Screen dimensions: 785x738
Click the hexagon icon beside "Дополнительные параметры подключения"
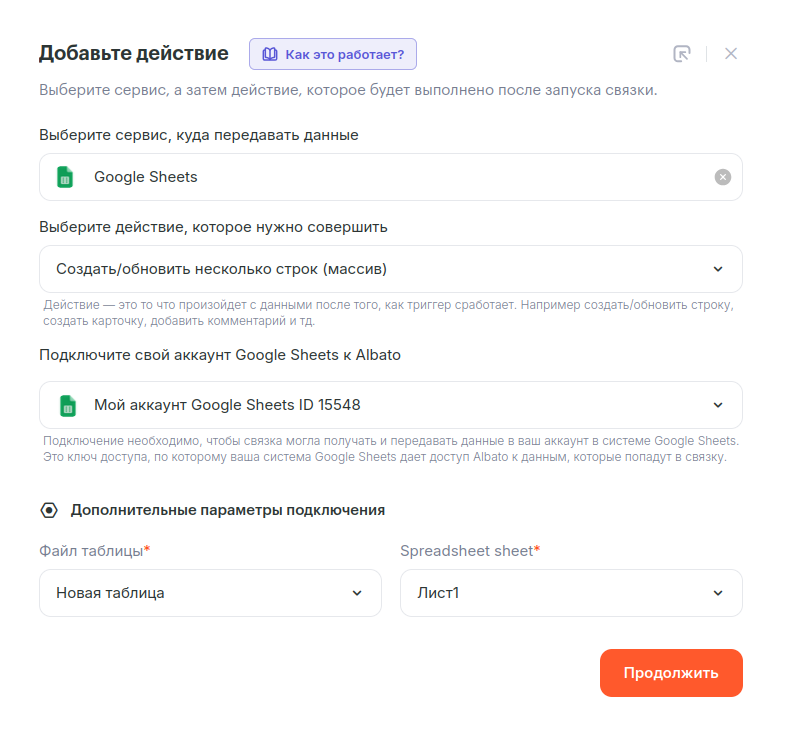[49, 510]
